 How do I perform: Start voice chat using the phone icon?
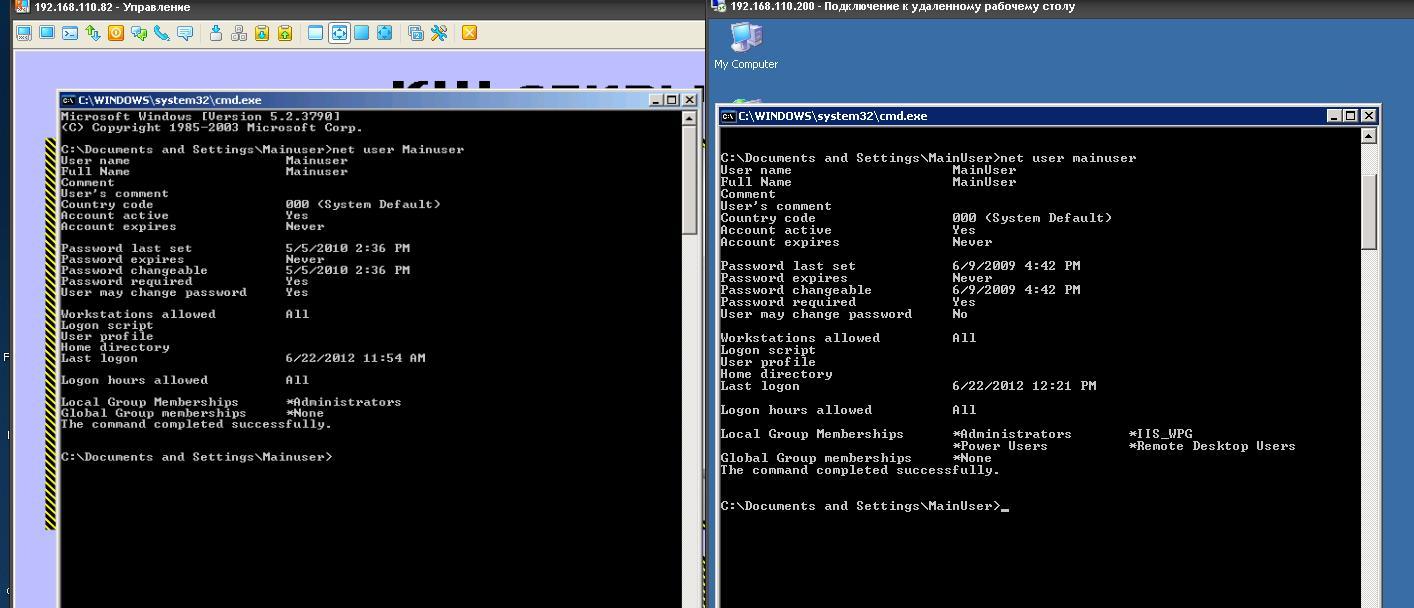pyautogui.click(x=162, y=33)
